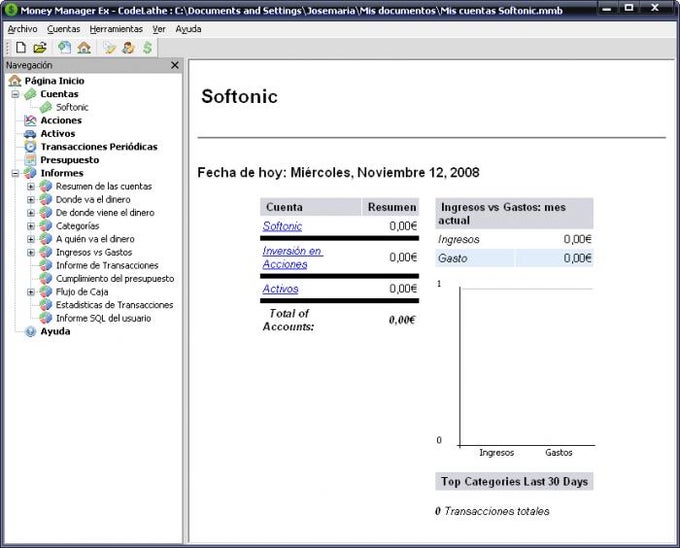
Task: Open the Herramientas menu
Action: click(x=116, y=29)
